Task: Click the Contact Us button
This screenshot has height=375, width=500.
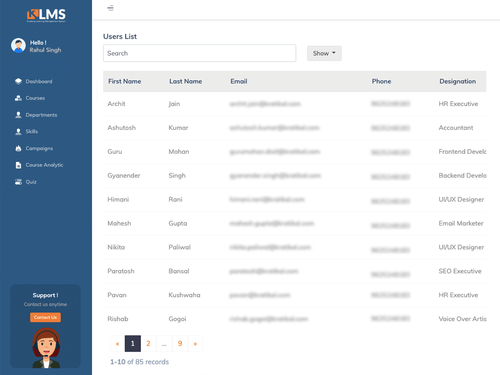Action: pyautogui.click(x=45, y=317)
